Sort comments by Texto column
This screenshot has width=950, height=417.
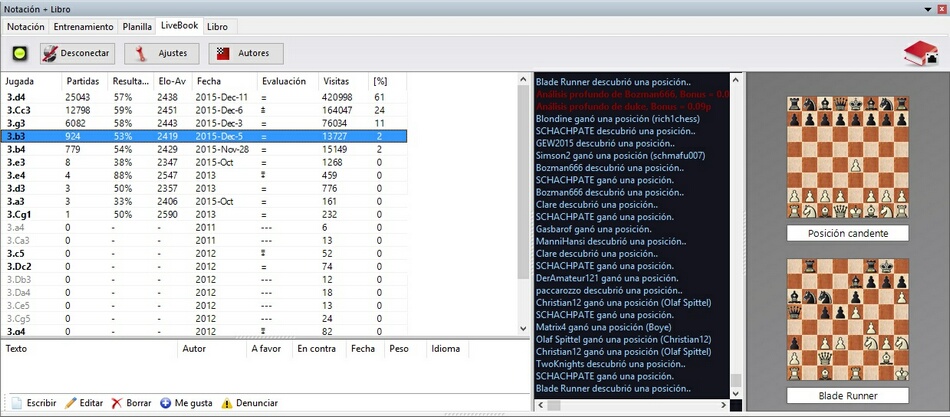coord(90,349)
